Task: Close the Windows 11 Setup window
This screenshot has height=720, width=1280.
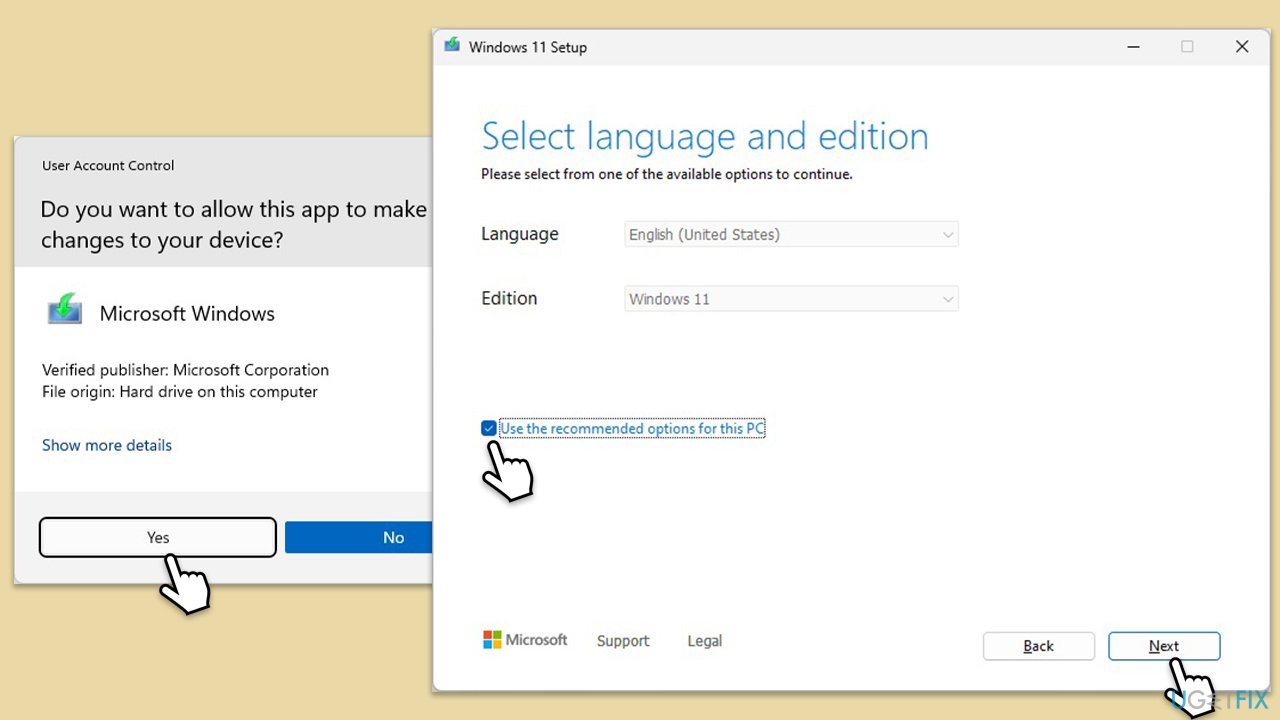Action: point(1242,47)
